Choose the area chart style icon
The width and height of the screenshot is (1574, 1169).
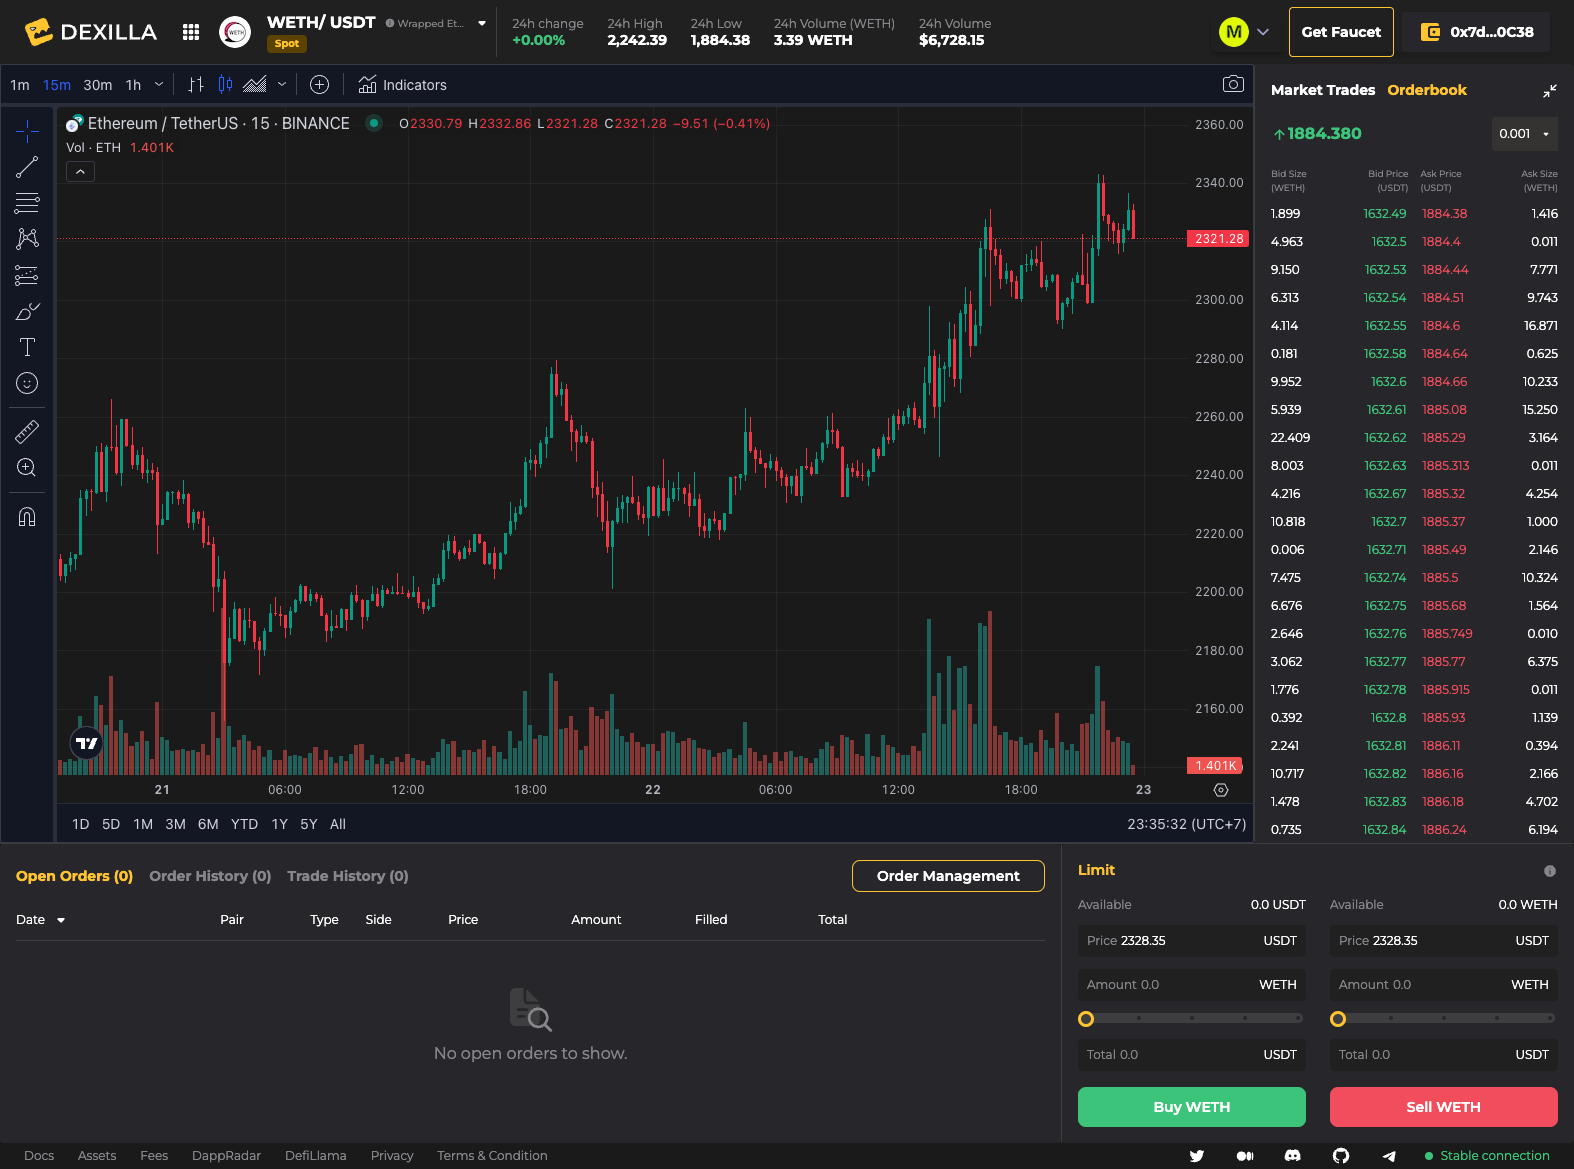pos(255,85)
